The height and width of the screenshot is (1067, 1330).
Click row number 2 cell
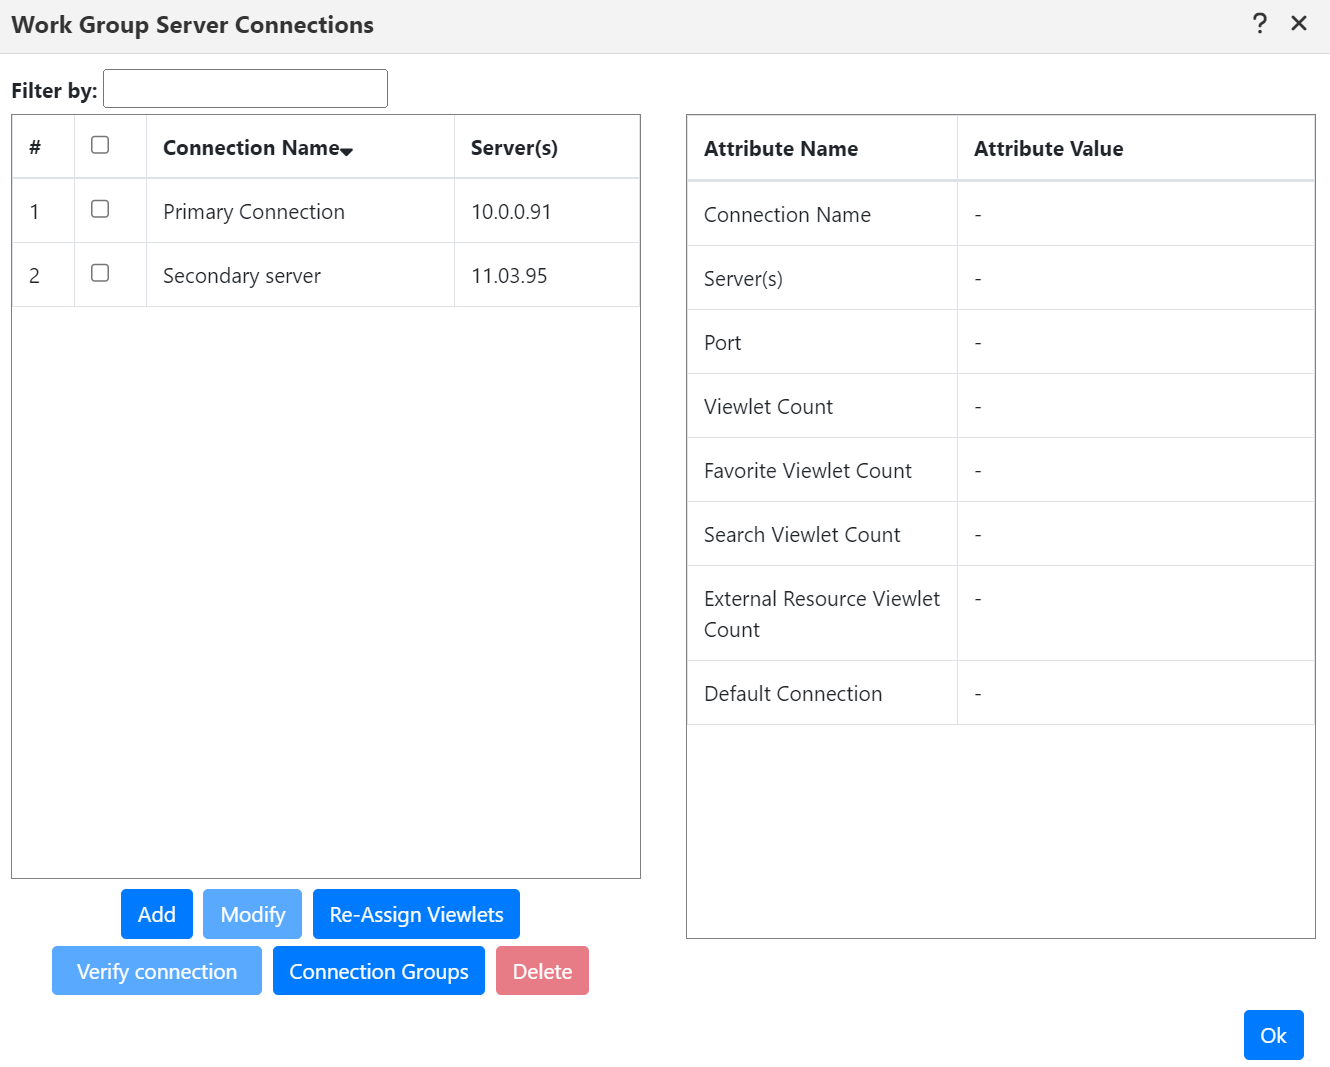[x=43, y=275]
